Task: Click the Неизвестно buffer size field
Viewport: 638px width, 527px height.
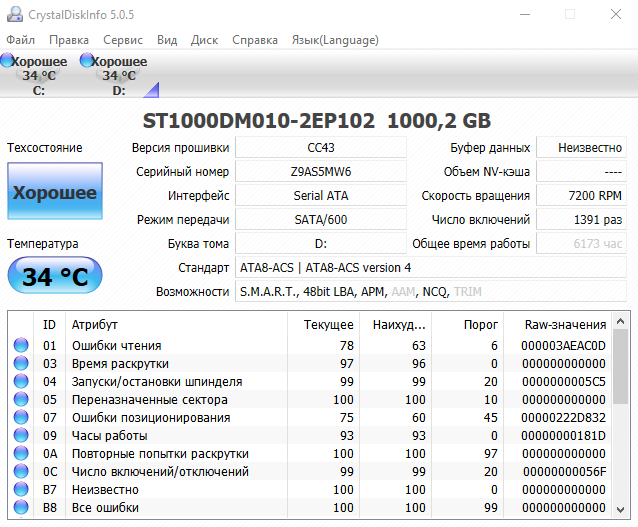Action: click(x=581, y=147)
